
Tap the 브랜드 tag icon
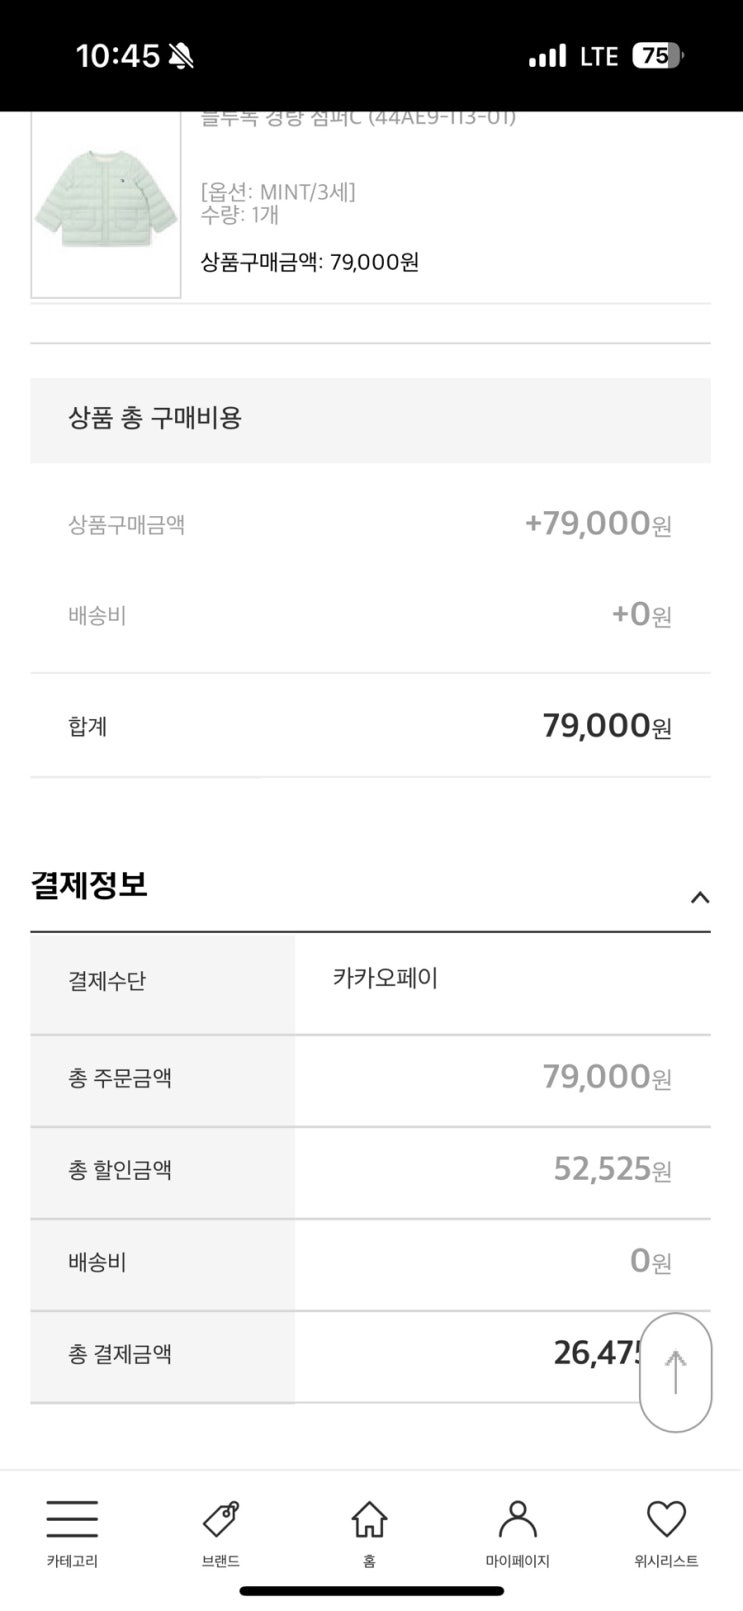(x=220, y=1520)
